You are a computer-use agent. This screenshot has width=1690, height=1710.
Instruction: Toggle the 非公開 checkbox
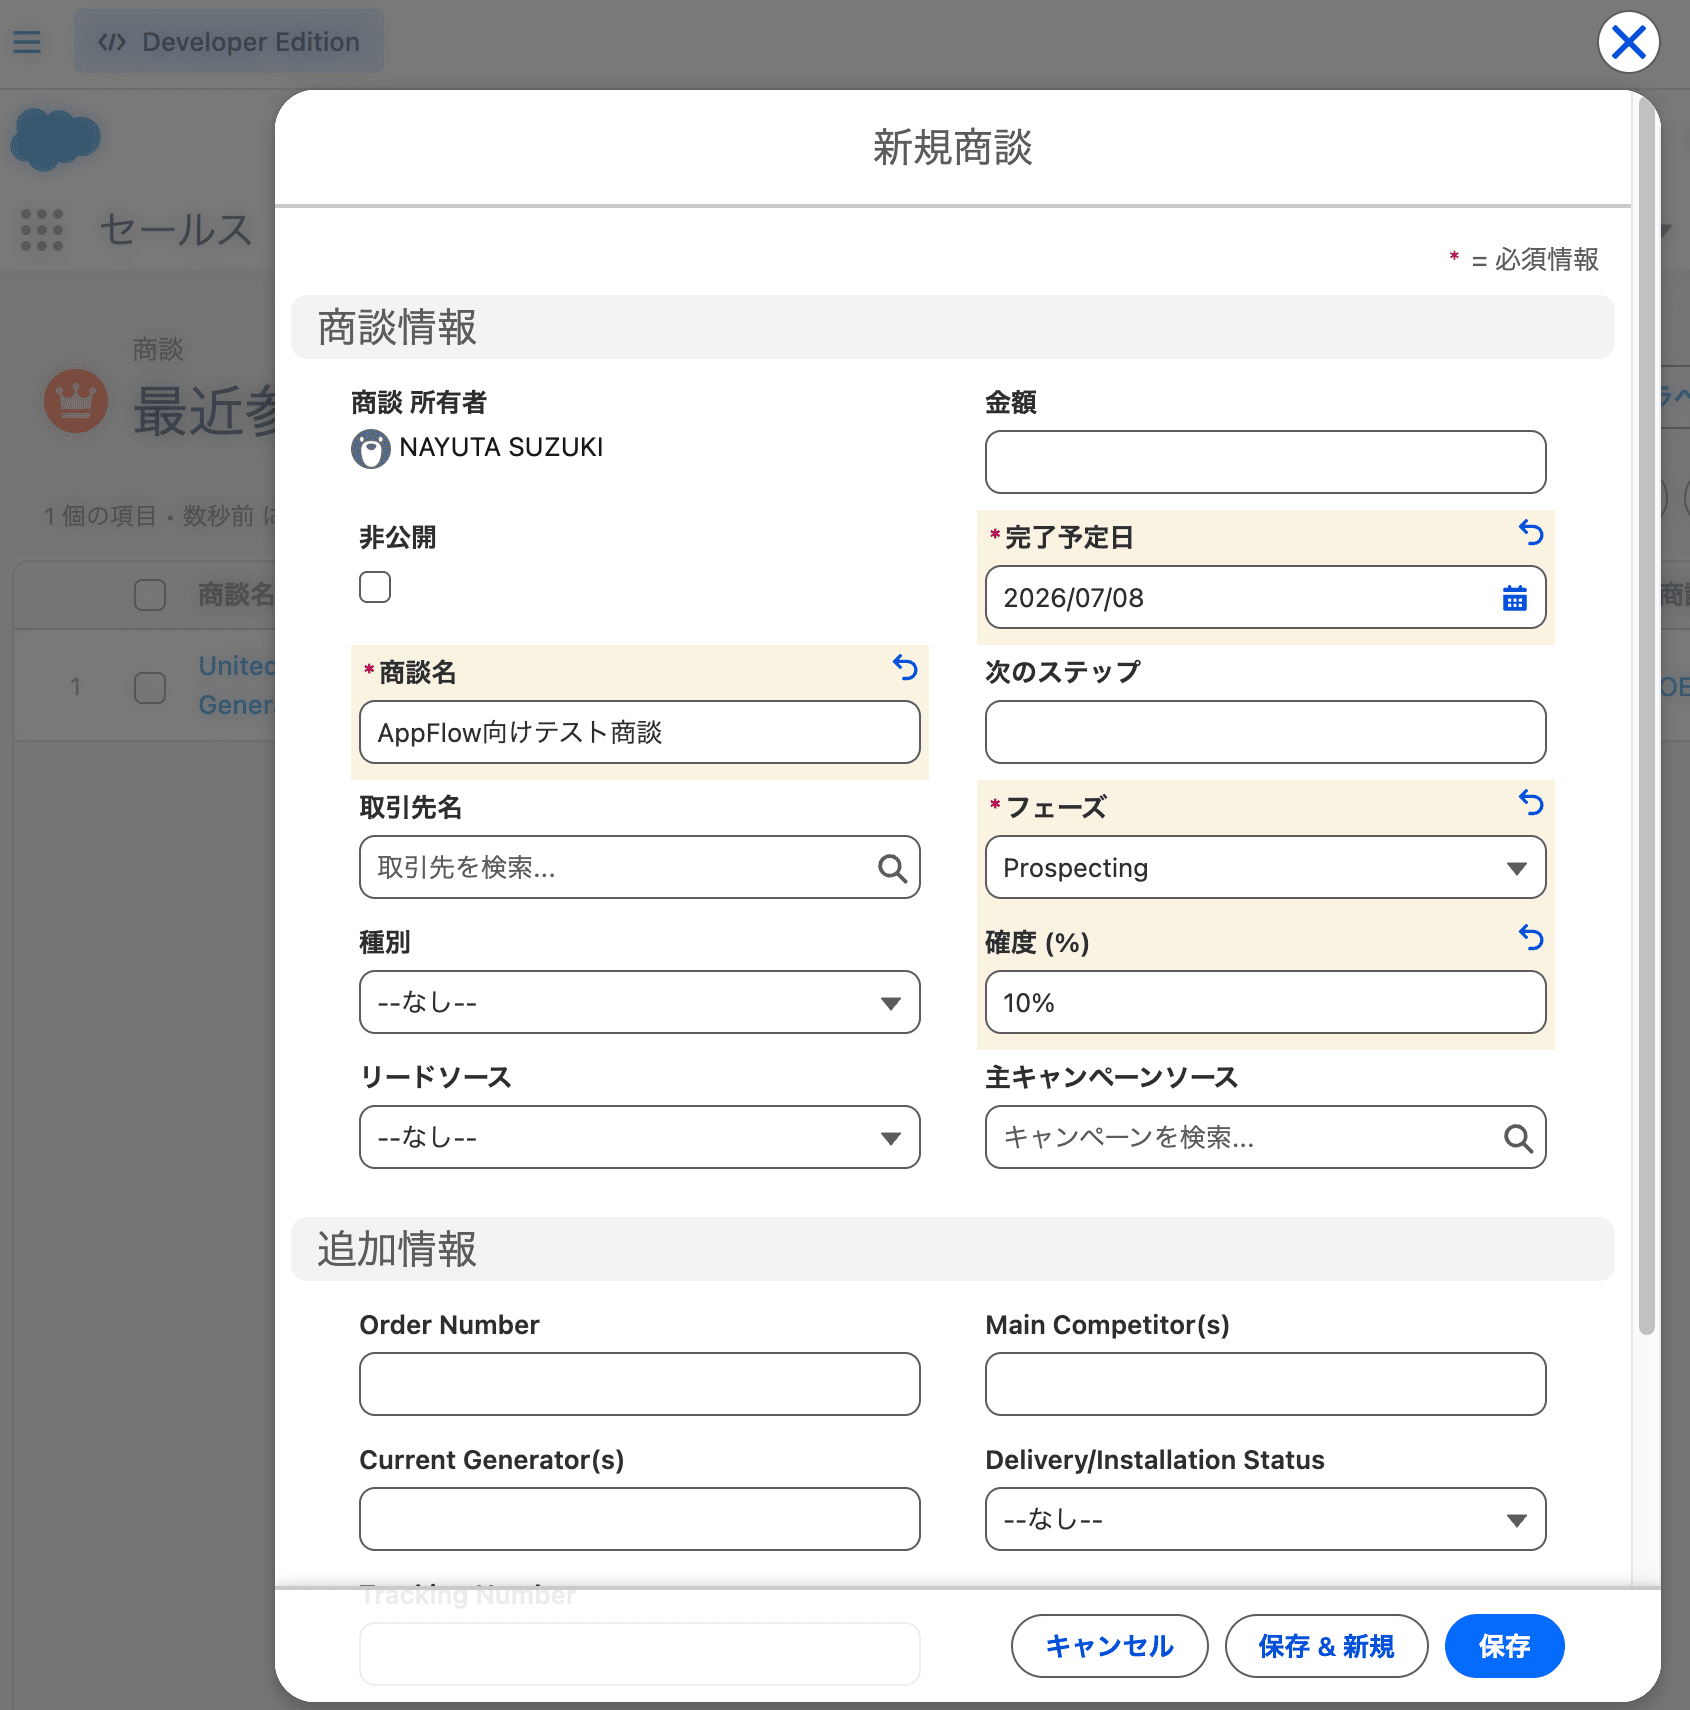click(375, 587)
